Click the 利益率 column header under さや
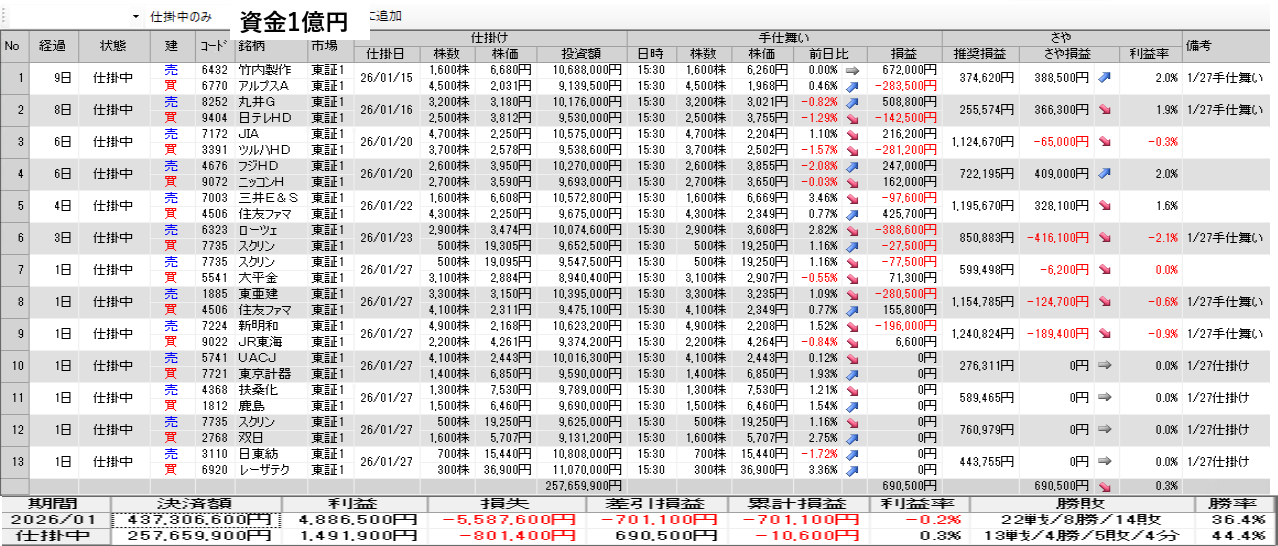This screenshot has width=1278, height=546. click(1149, 53)
